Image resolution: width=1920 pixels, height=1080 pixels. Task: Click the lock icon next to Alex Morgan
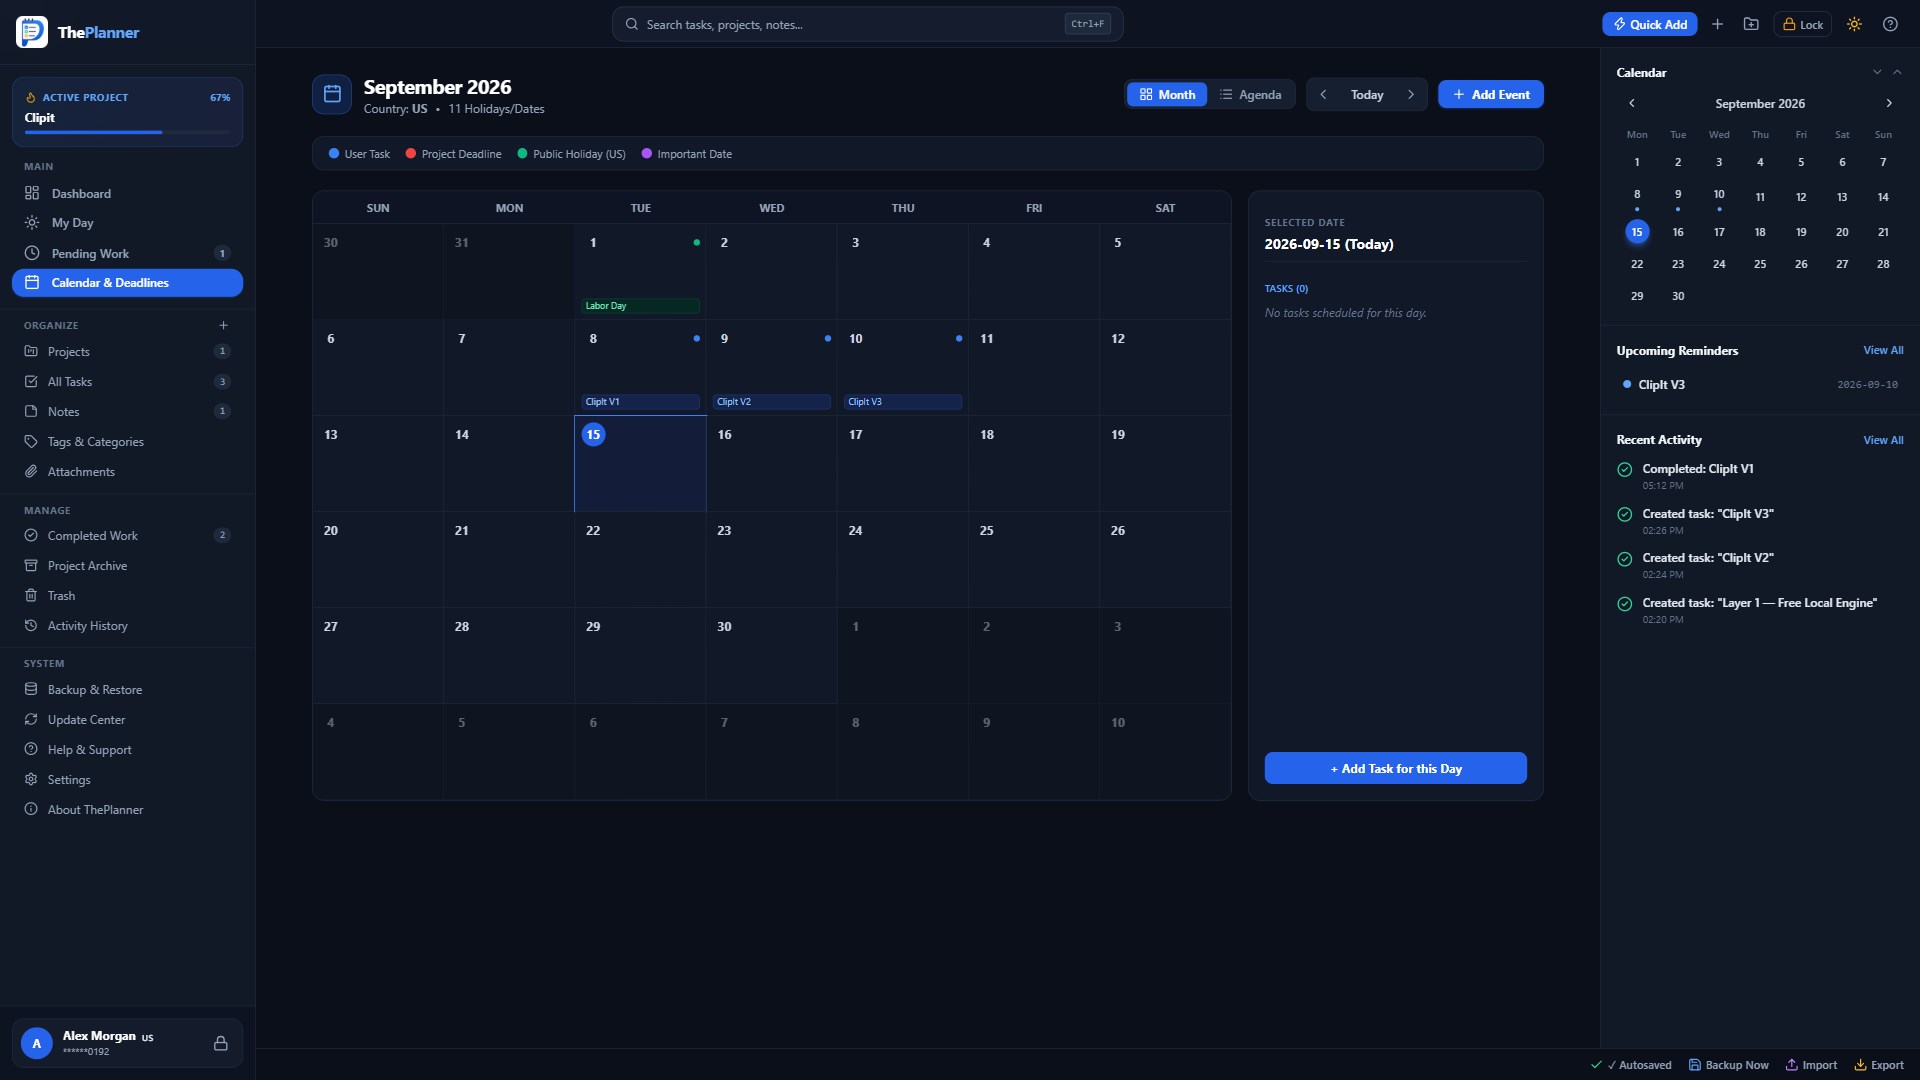tap(220, 1043)
